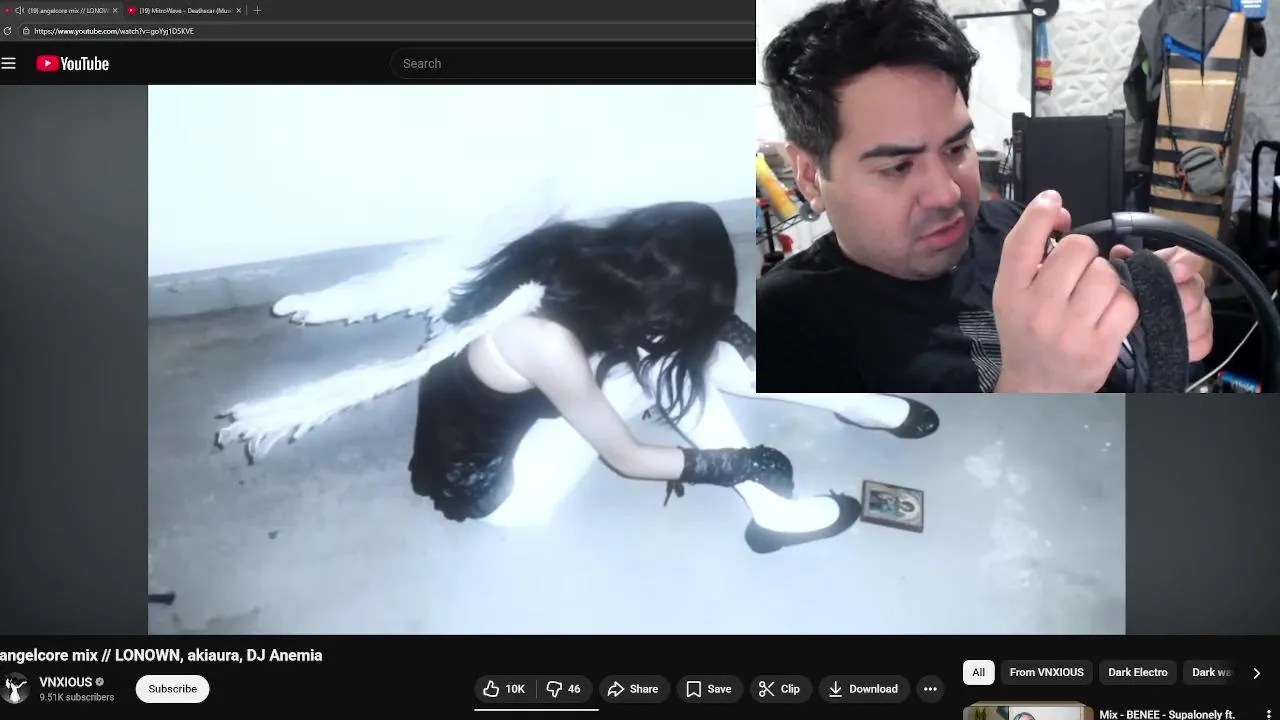Image resolution: width=1280 pixels, height=720 pixels.
Task: Open the three-dot more actions menu
Action: (930, 689)
